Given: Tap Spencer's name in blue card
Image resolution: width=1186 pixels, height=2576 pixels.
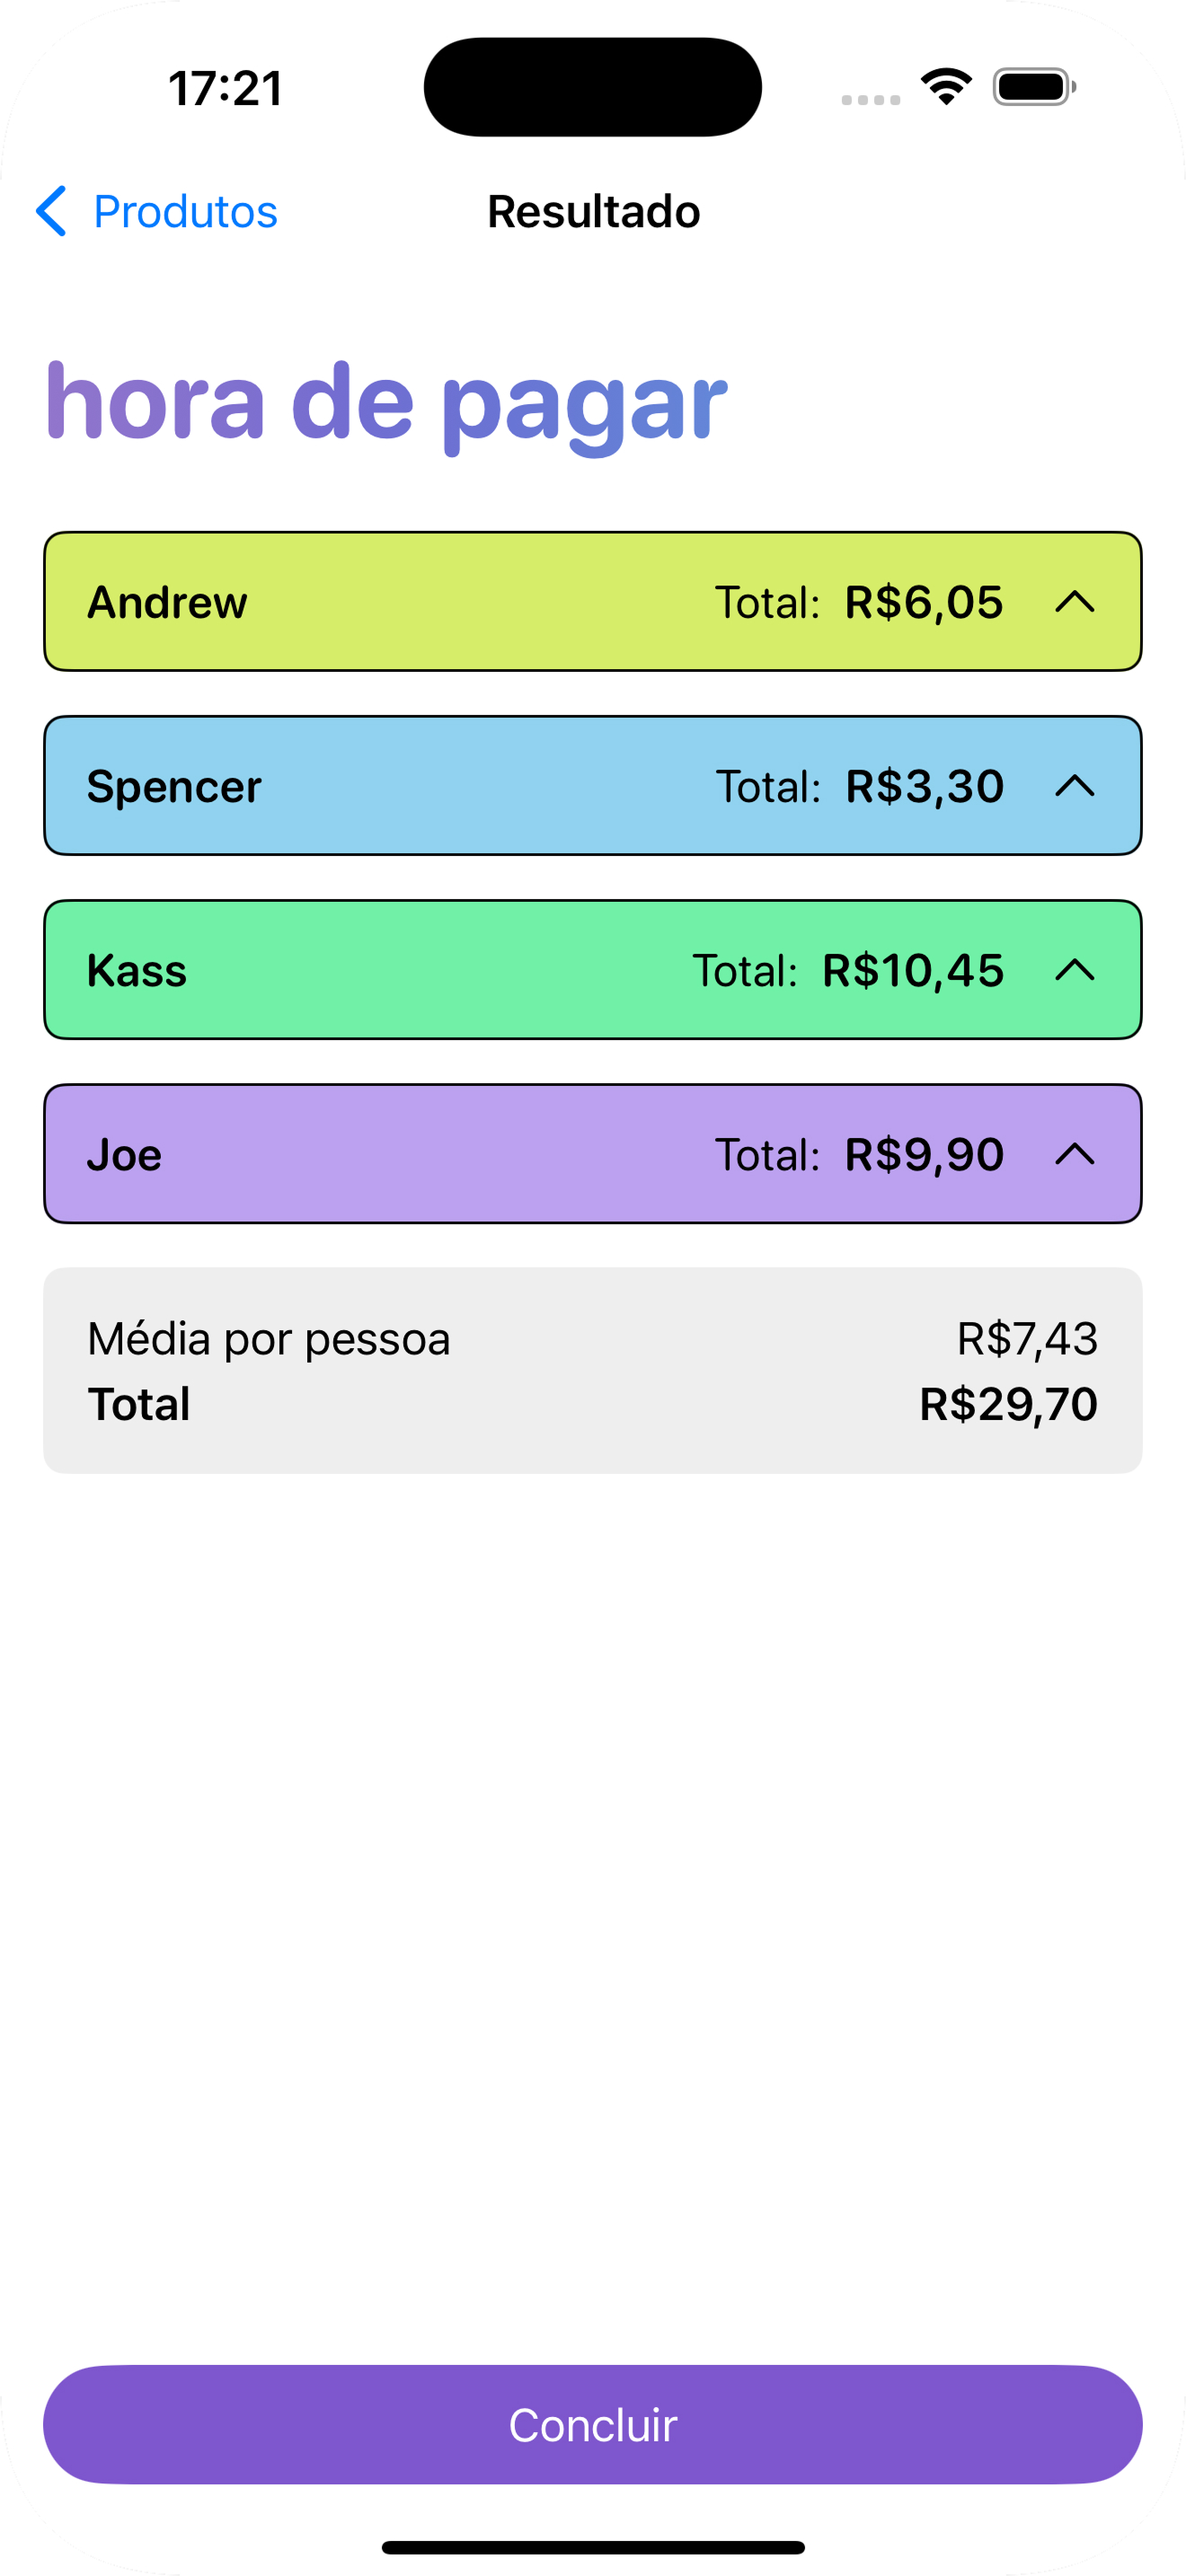Looking at the screenshot, I should [174, 786].
